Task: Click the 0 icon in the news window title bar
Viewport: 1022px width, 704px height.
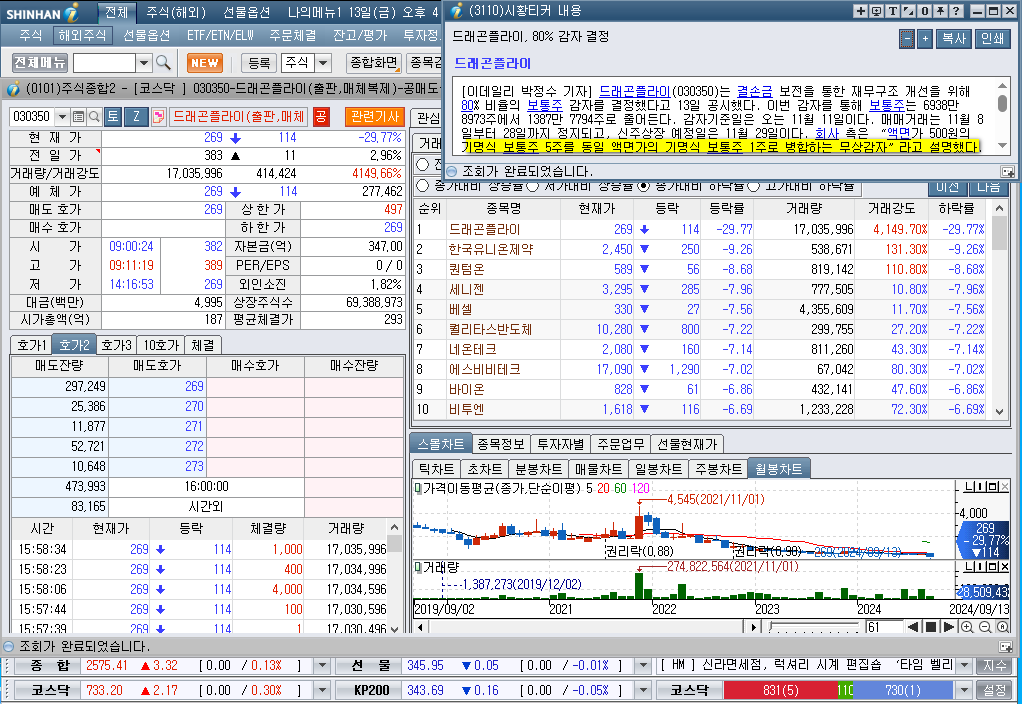Action: pyautogui.click(x=924, y=11)
